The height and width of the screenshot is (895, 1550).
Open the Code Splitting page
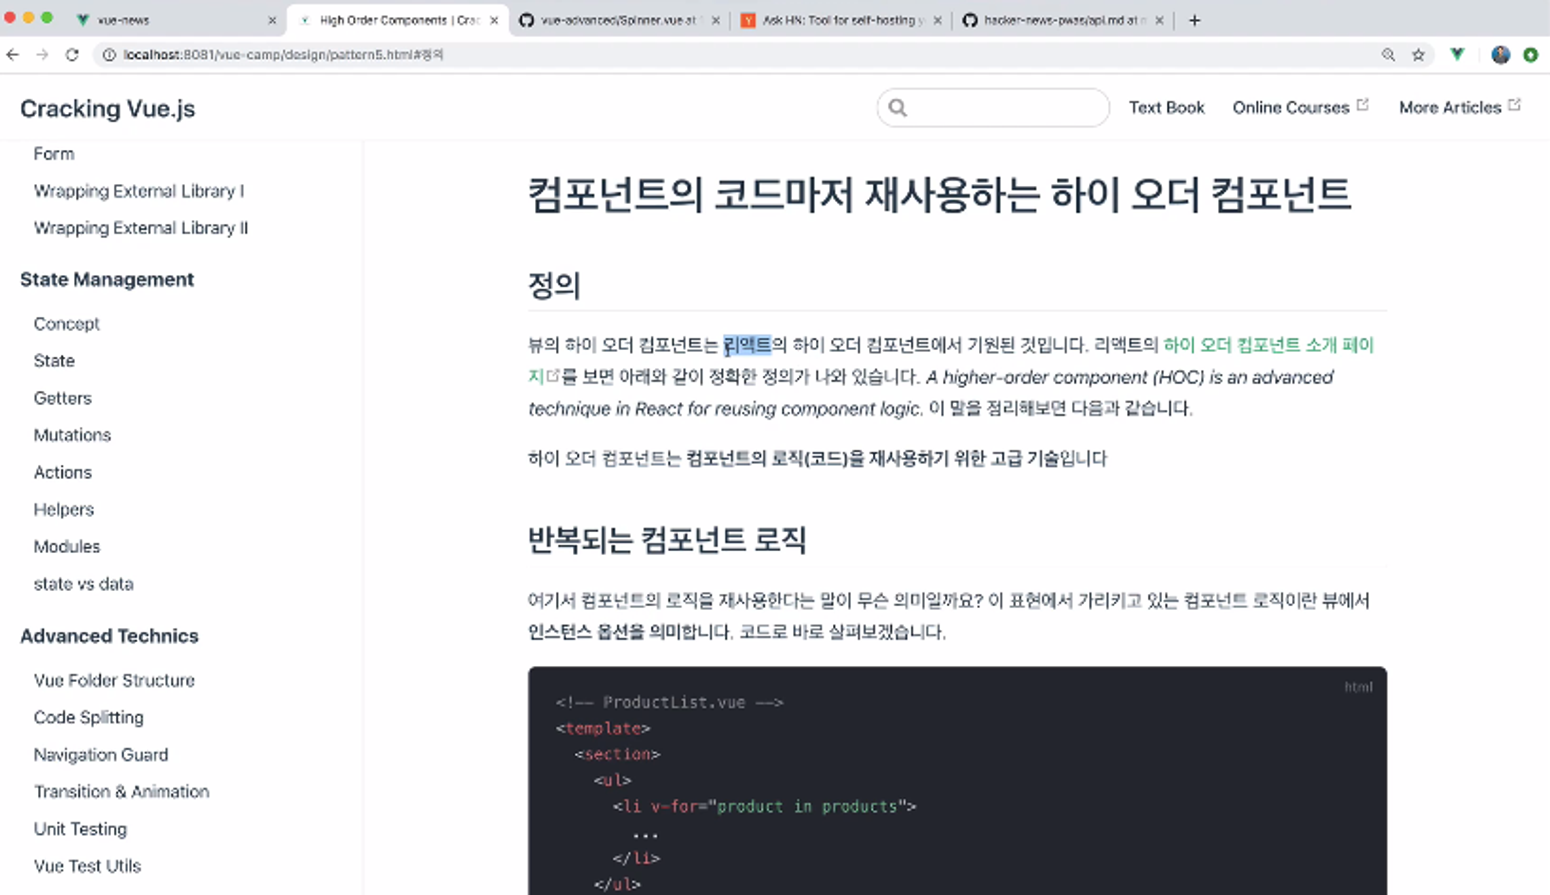89,718
